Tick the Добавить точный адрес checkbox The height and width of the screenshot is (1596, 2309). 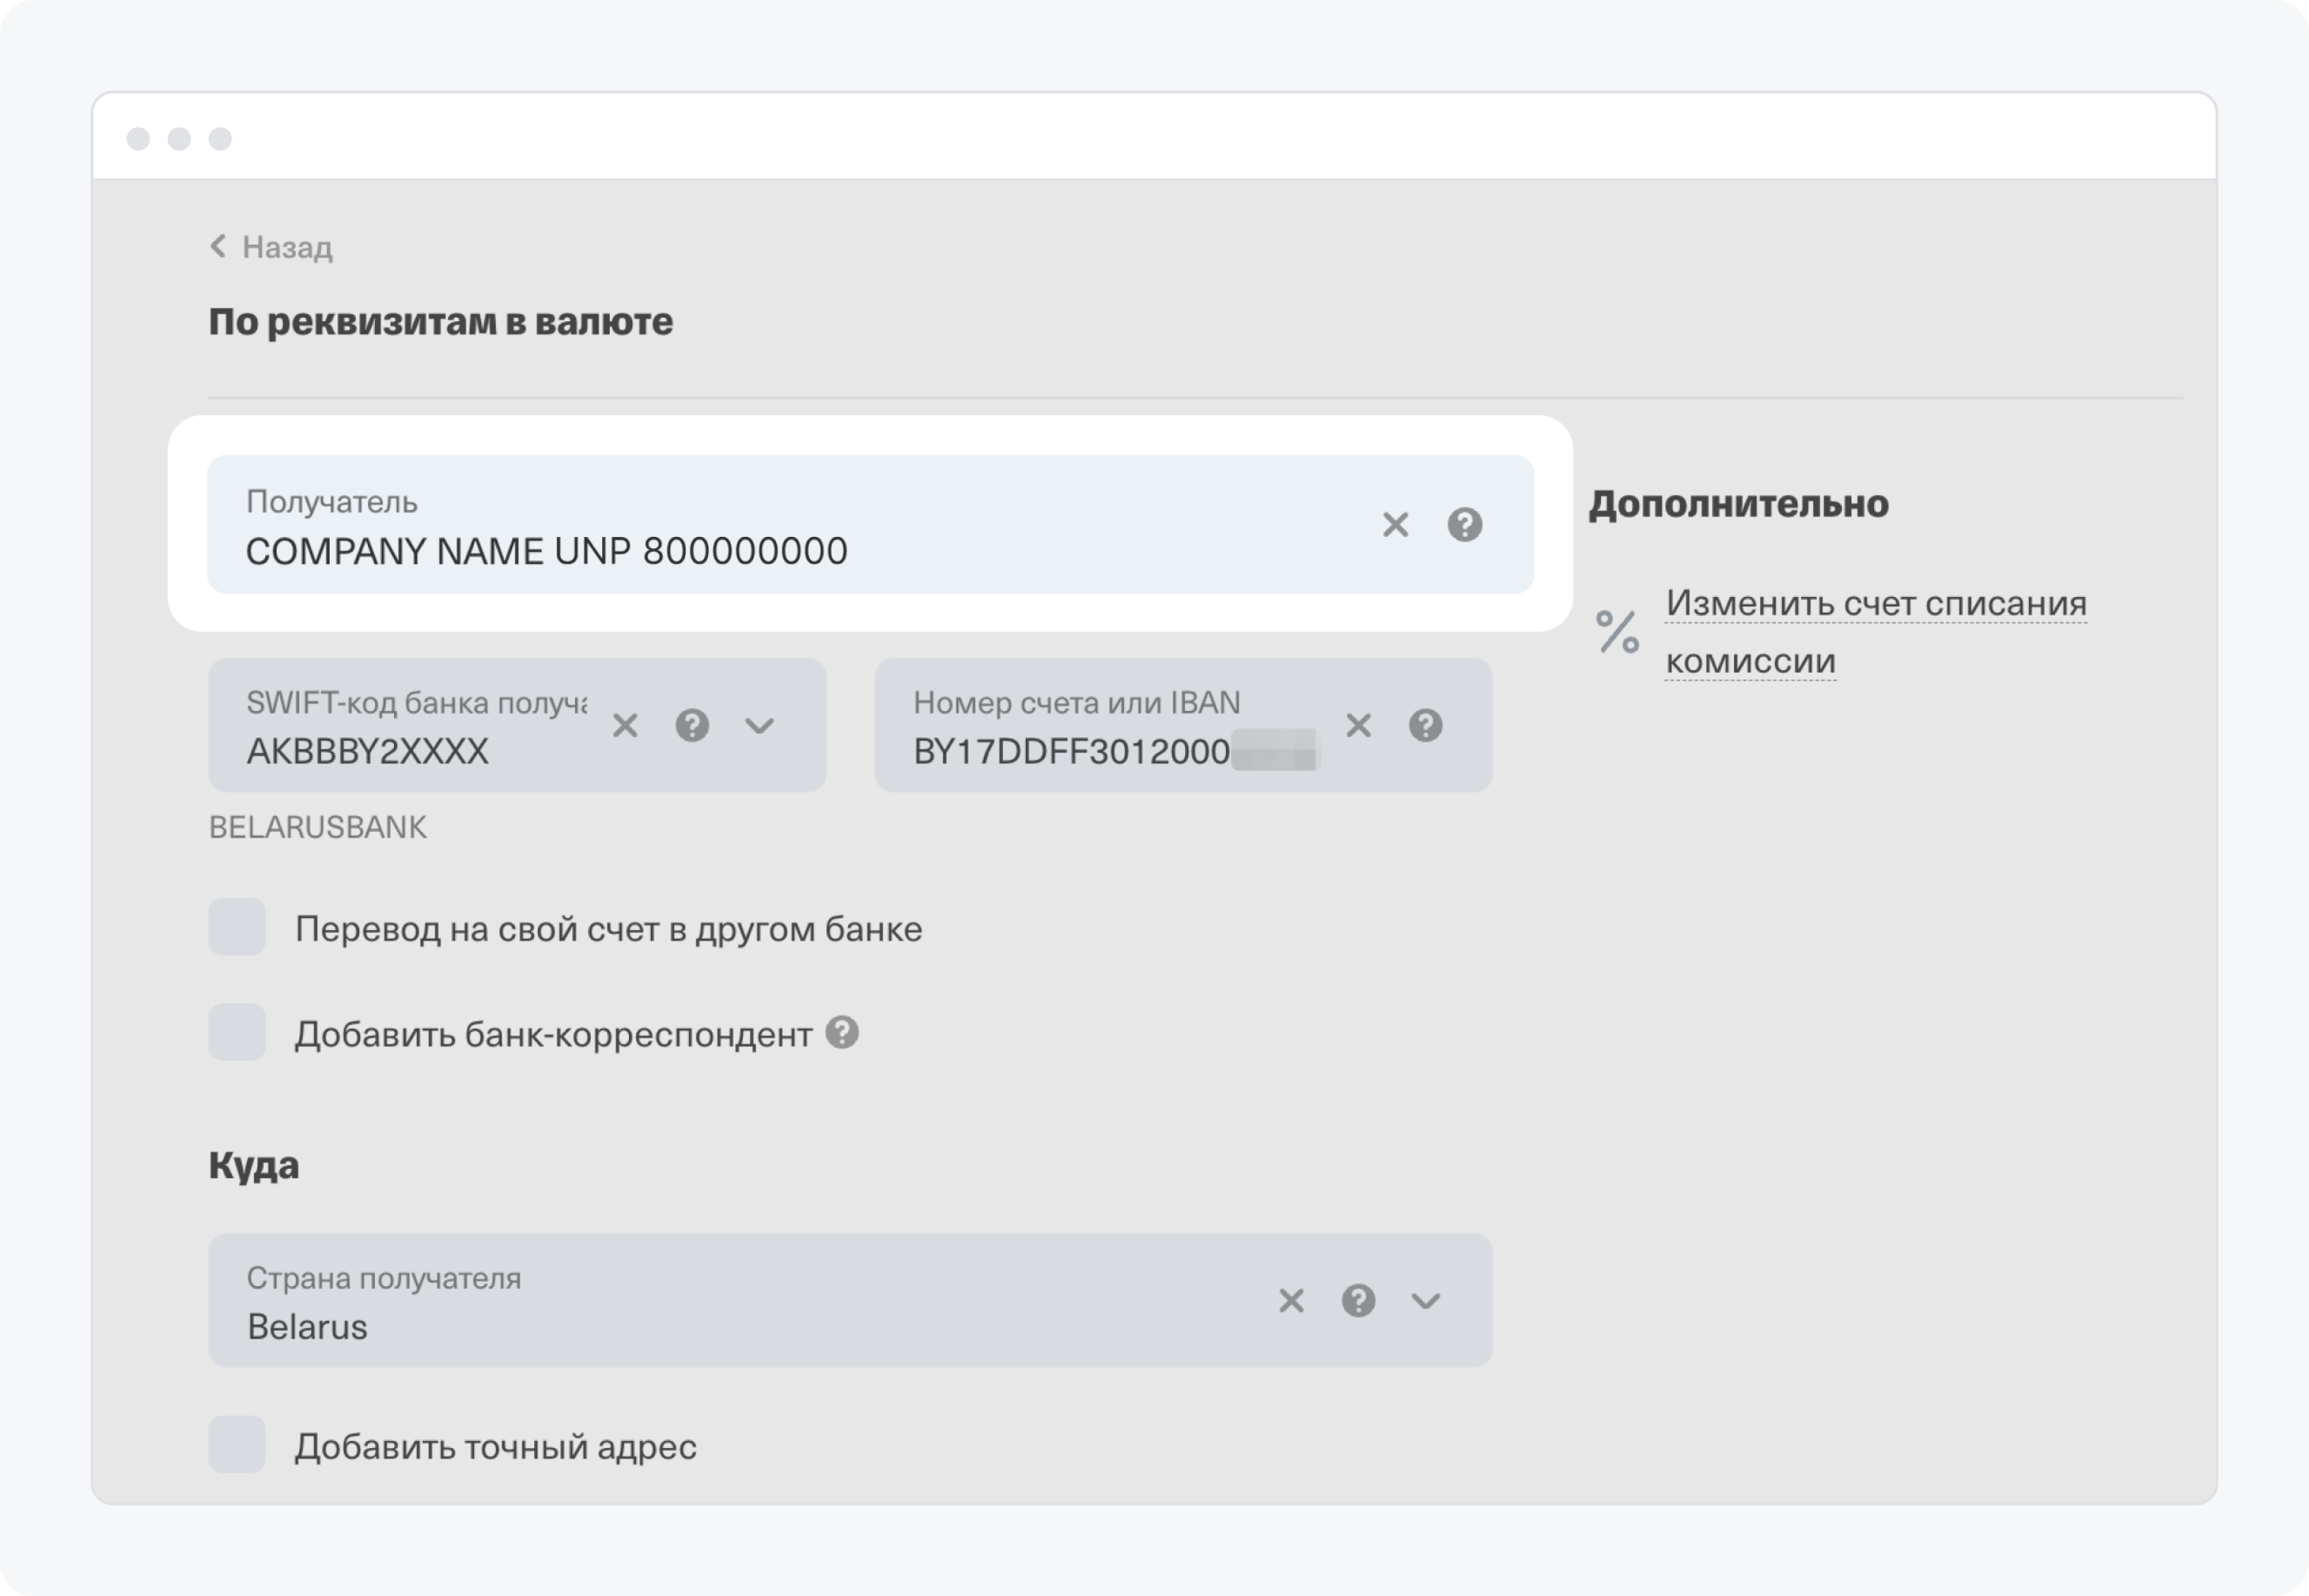(237, 1444)
